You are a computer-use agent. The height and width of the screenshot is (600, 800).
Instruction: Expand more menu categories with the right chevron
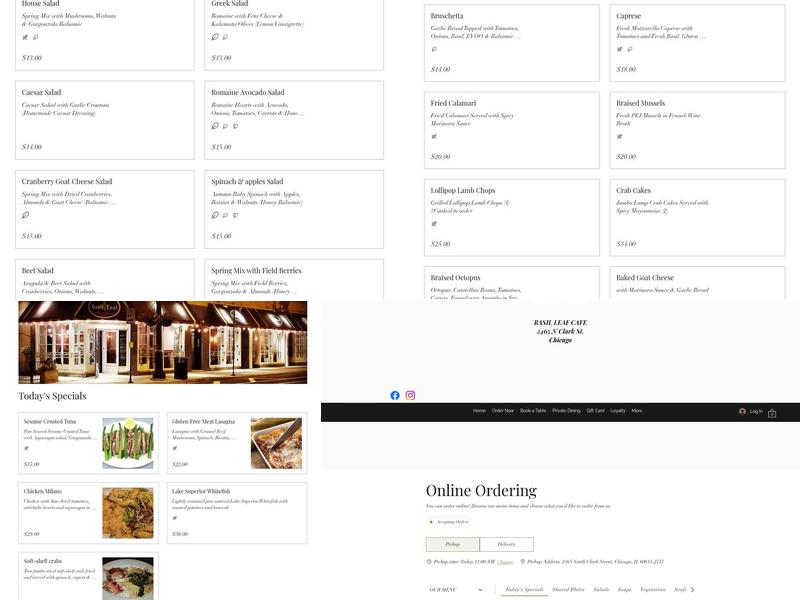[x=690, y=589]
